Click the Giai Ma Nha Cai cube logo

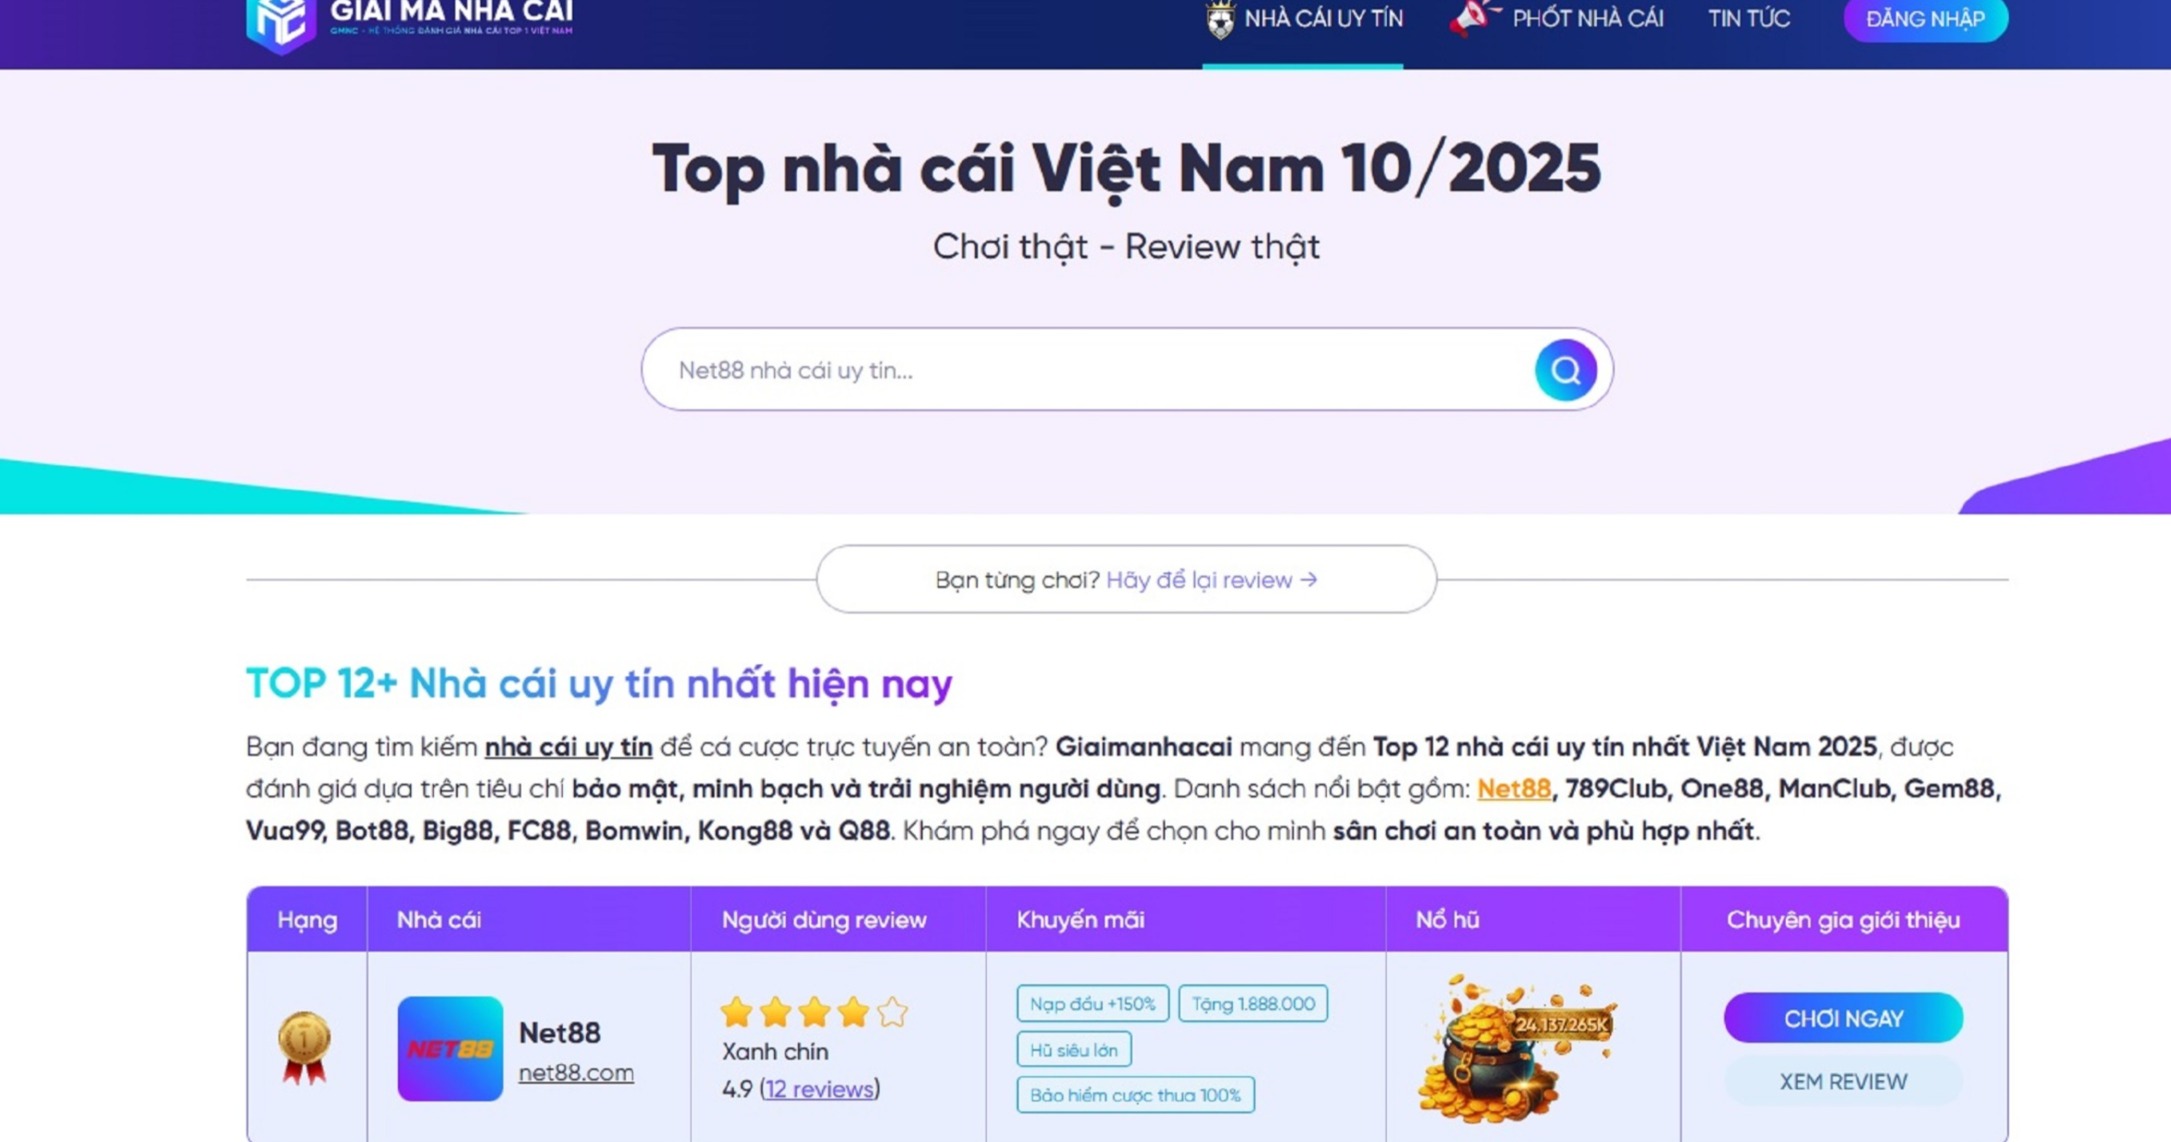[x=281, y=24]
